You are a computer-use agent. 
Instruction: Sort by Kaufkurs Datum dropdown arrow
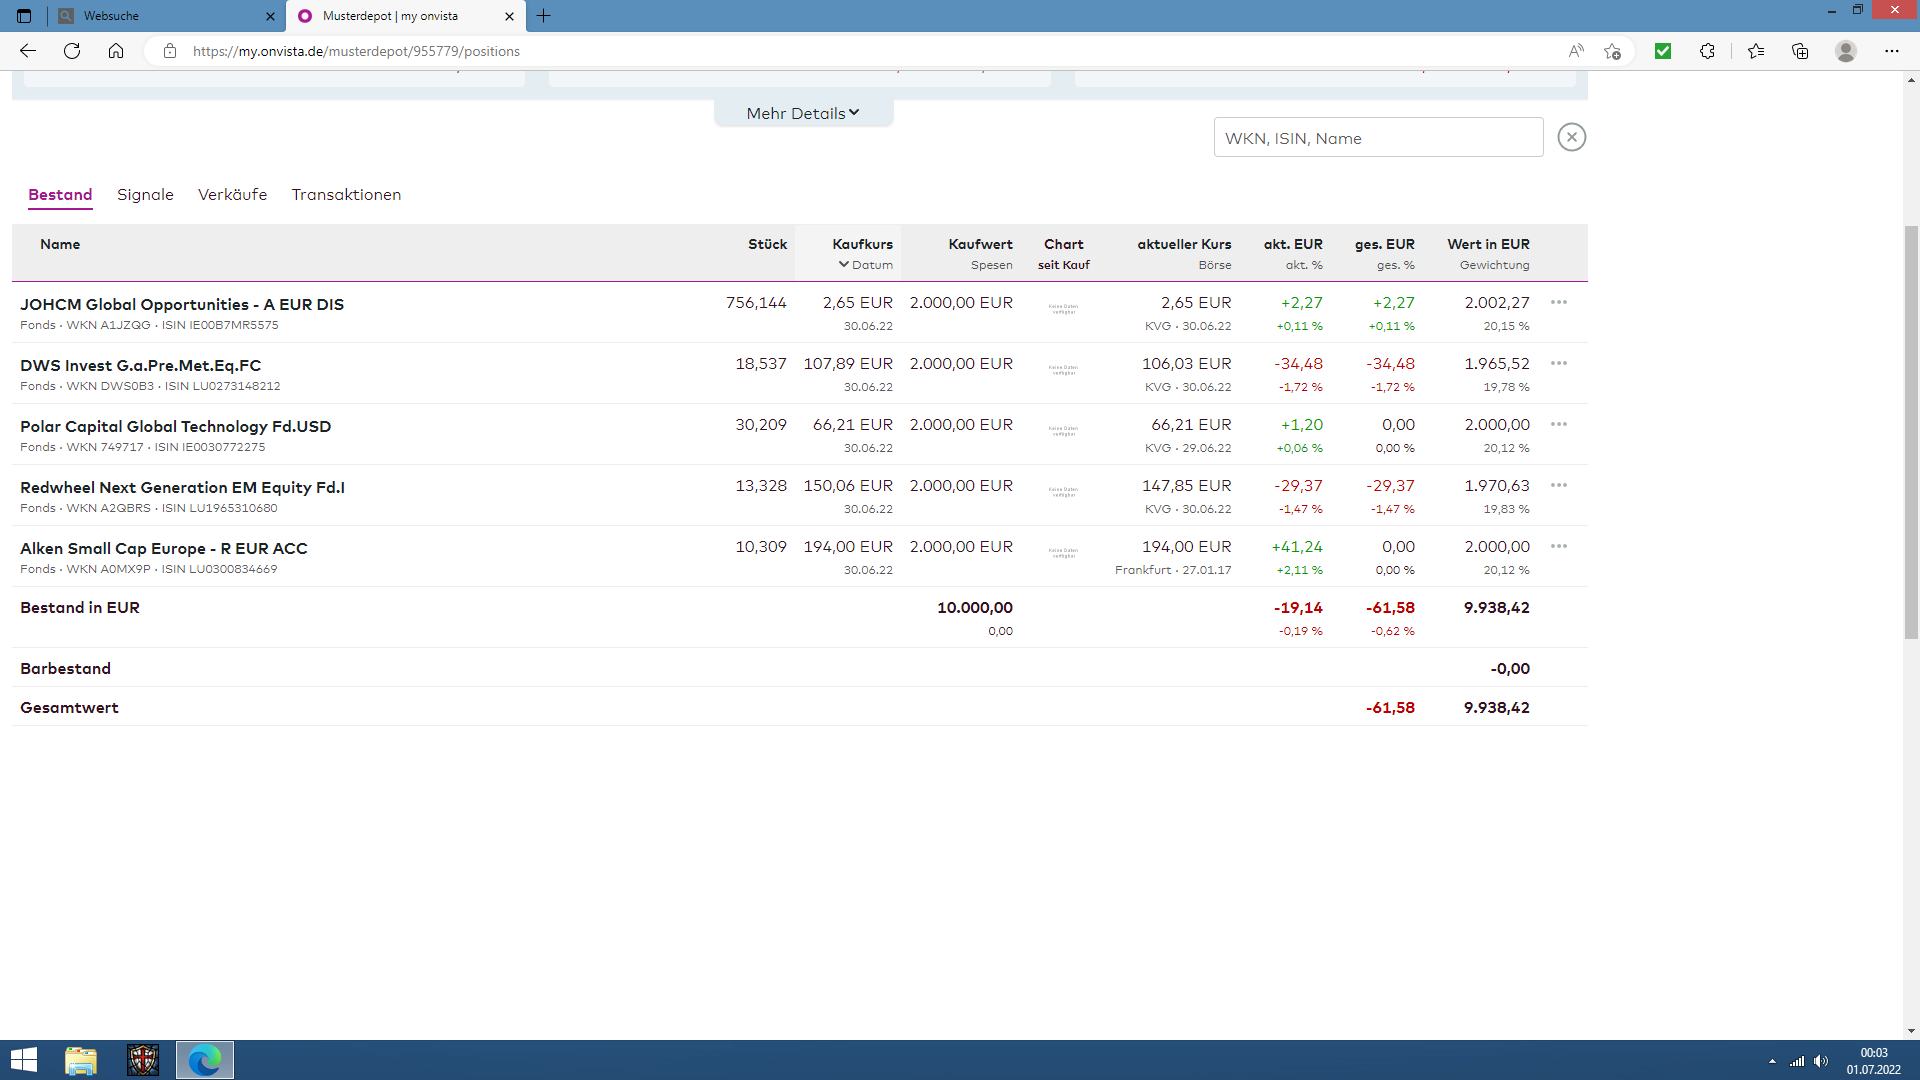pyautogui.click(x=844, y=265)
